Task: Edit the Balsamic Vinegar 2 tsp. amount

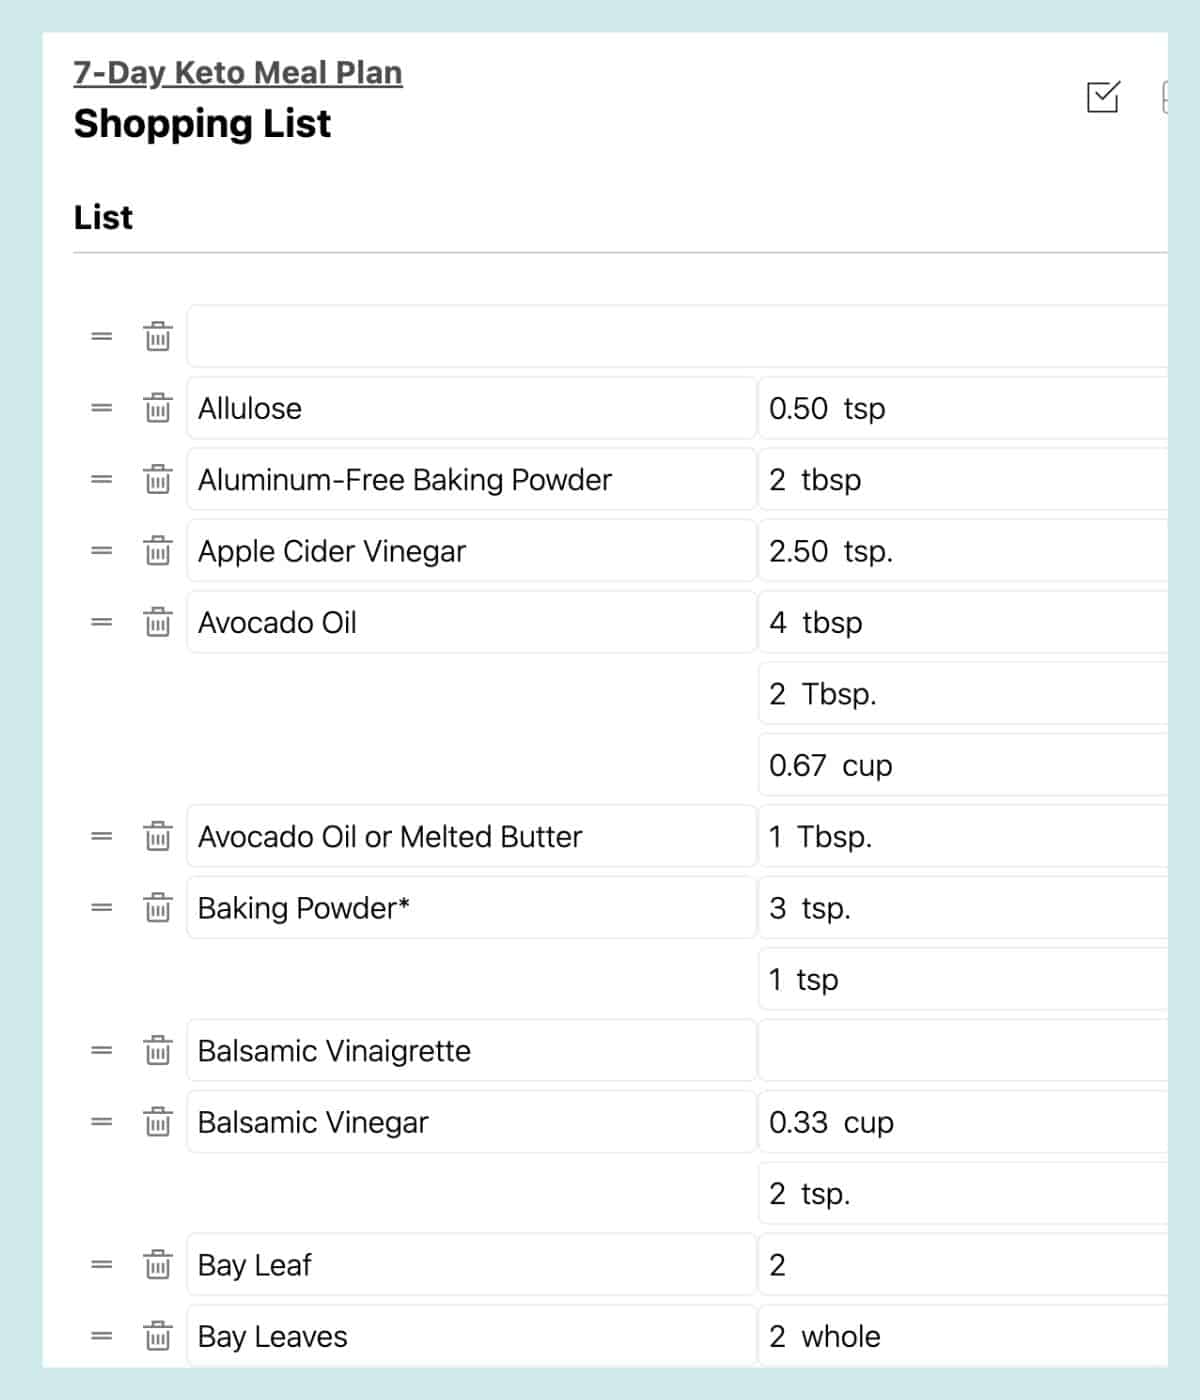Action: [962, 1194]
